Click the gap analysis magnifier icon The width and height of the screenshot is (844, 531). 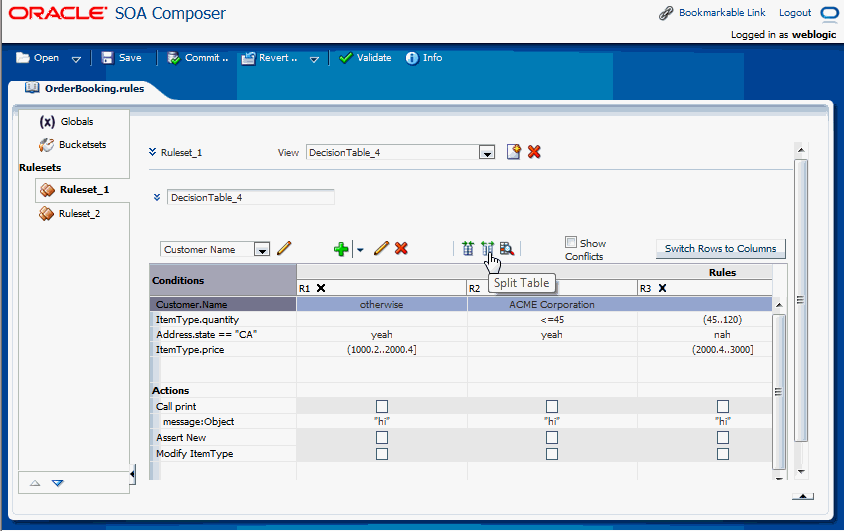[506, 248]
